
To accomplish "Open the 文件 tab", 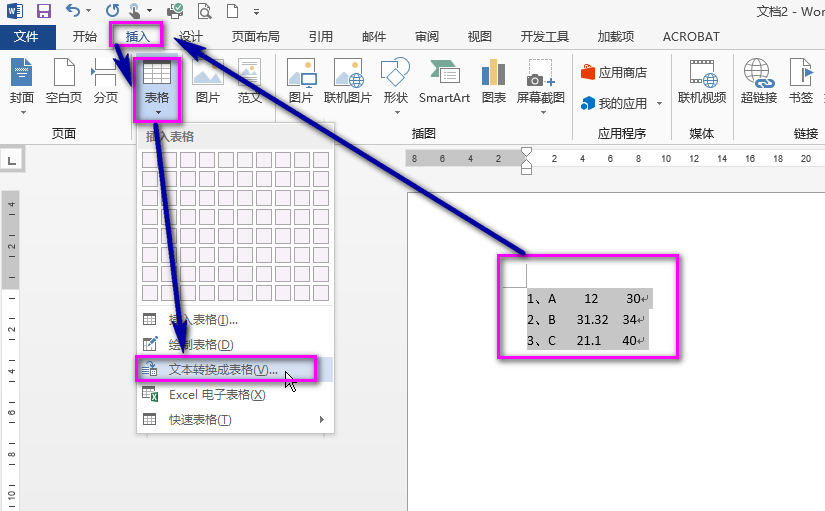I will click(26, 36).
